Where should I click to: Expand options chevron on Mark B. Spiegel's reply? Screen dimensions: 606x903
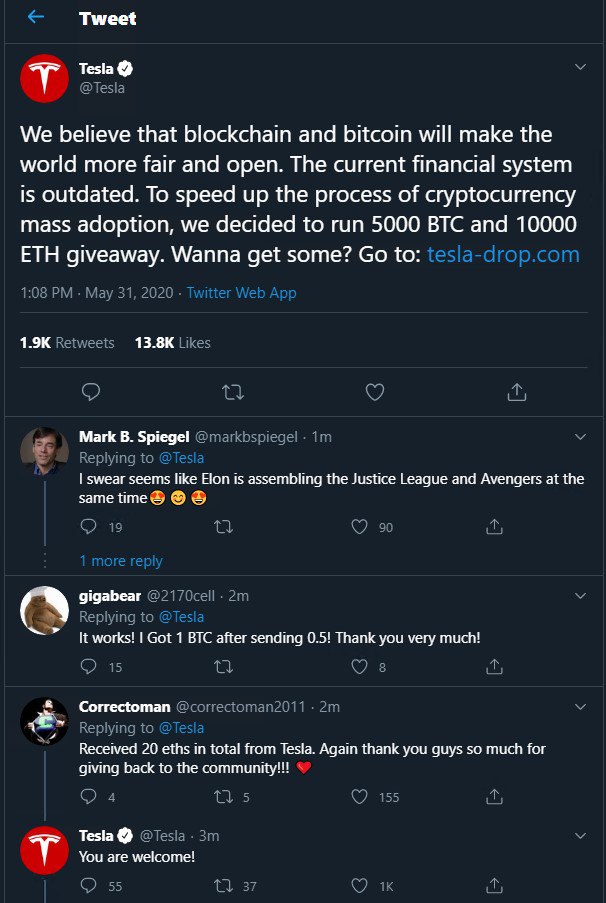(580, 437)
